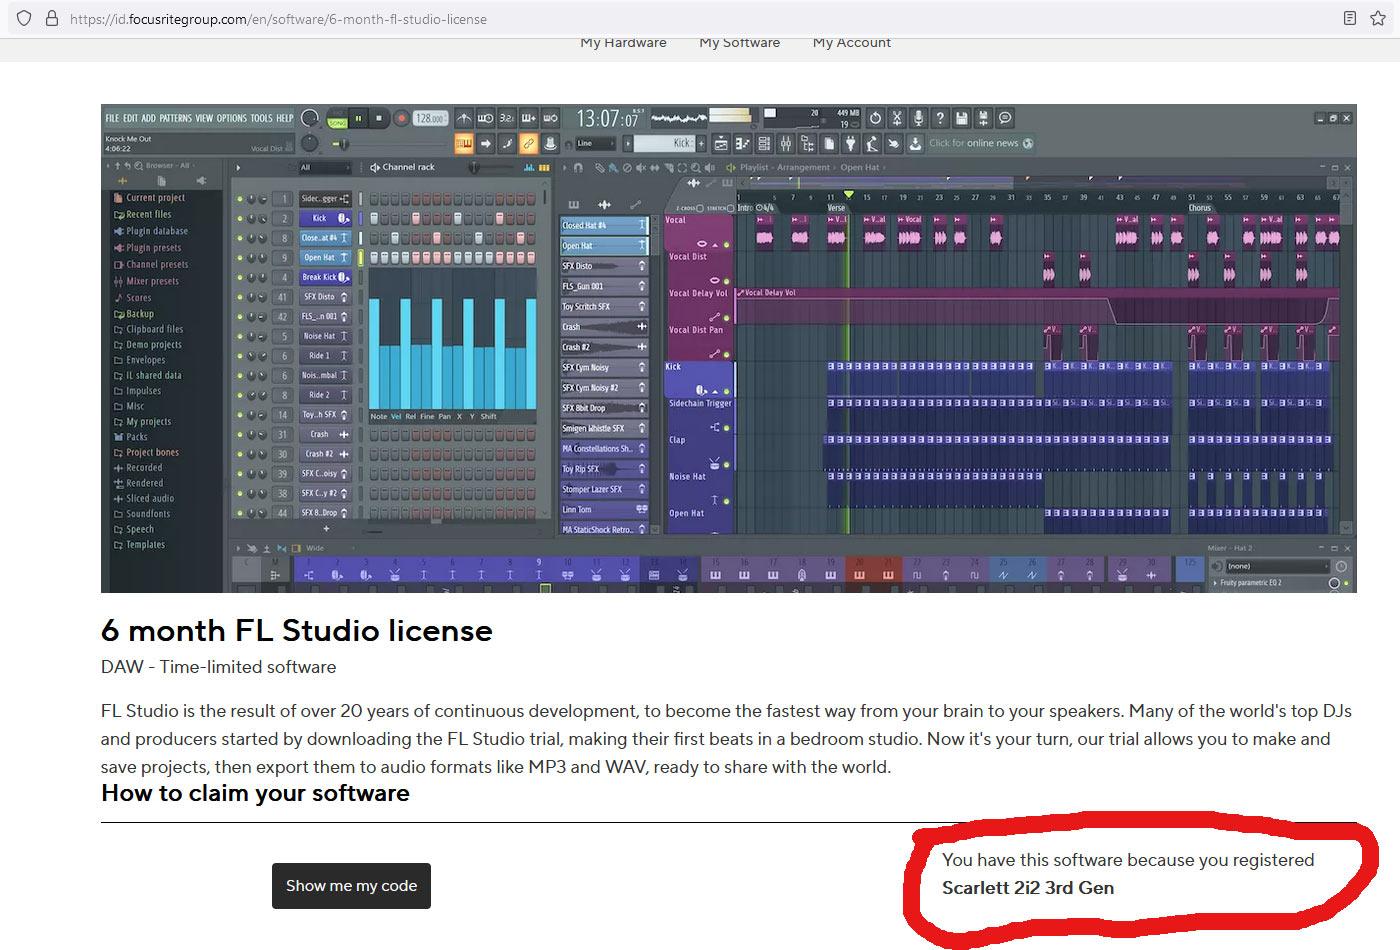Click the pause button in transport bar
1400x950 pixels.
tap(358, 118)
